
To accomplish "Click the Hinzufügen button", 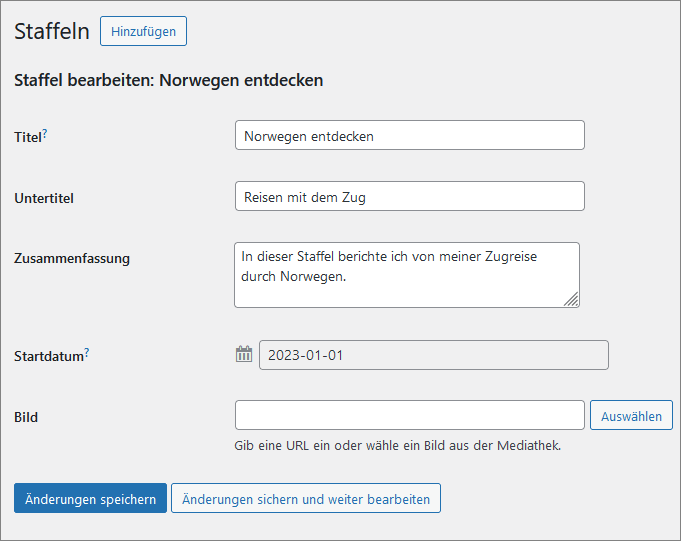I will 143,31.
